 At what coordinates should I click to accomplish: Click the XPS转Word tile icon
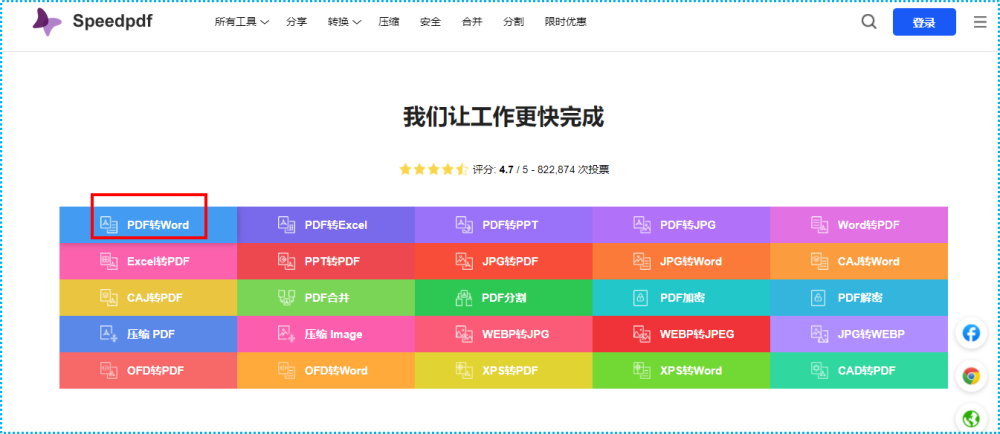pyautogui.click(x=642, y=370)
